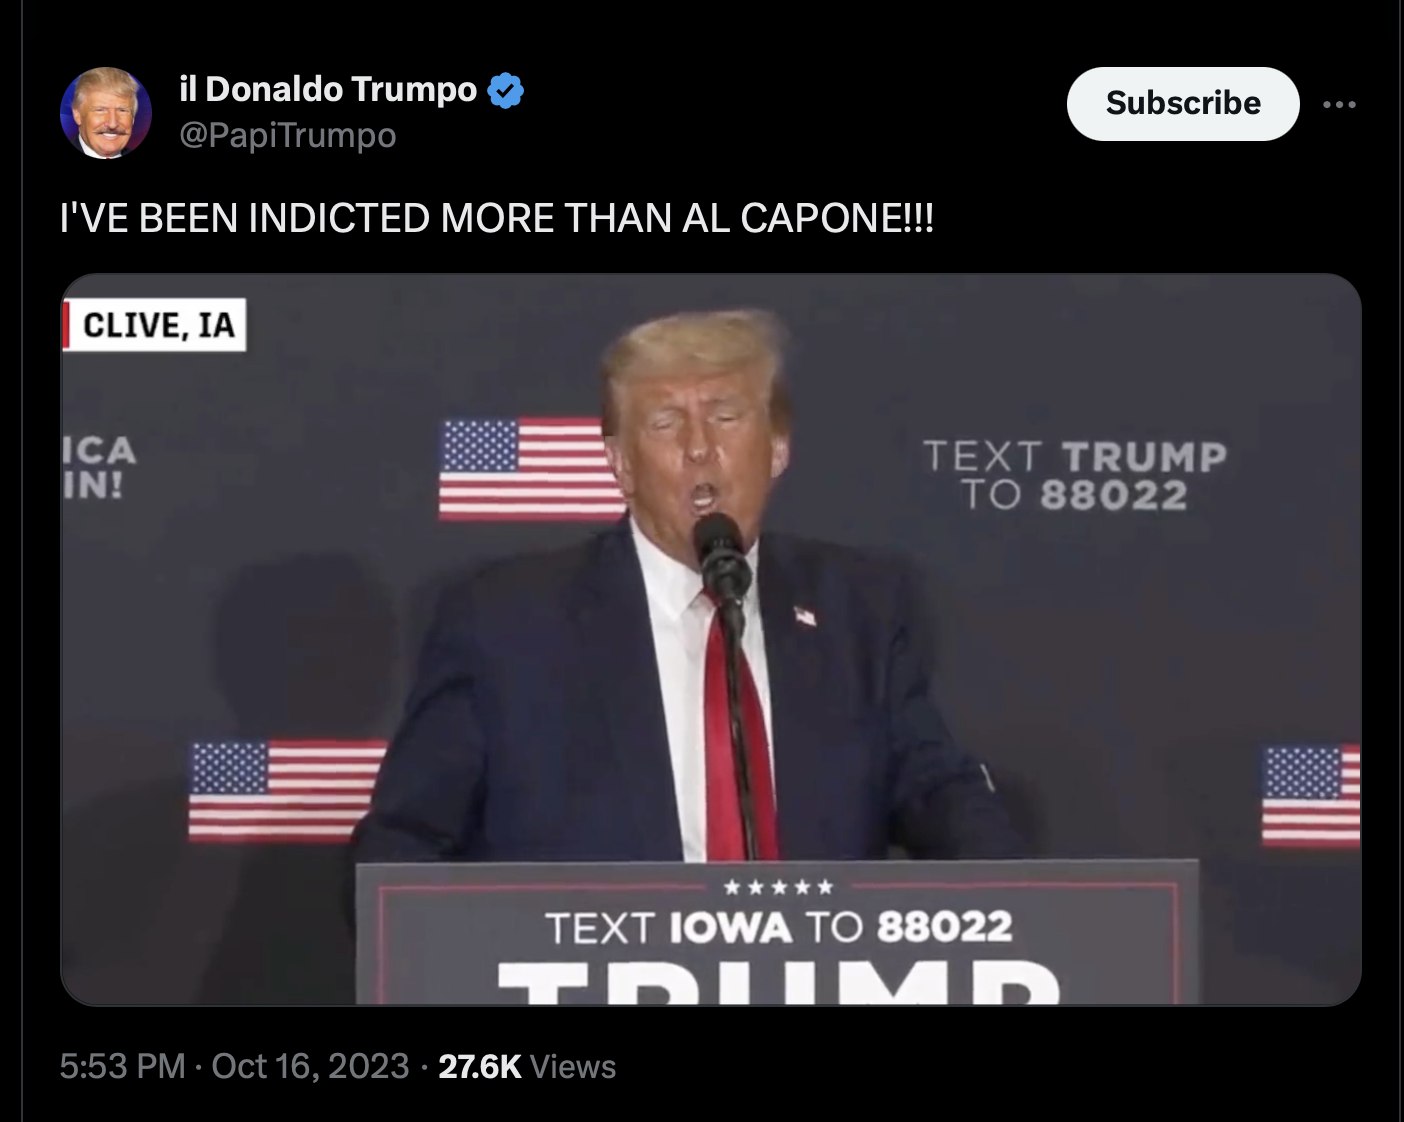The width and height of the screenshot is (1404, 1122).
Task: Open the il Donaldo Trumpo profile avatar
Action: pyautogui.click(x=106, y=113)
